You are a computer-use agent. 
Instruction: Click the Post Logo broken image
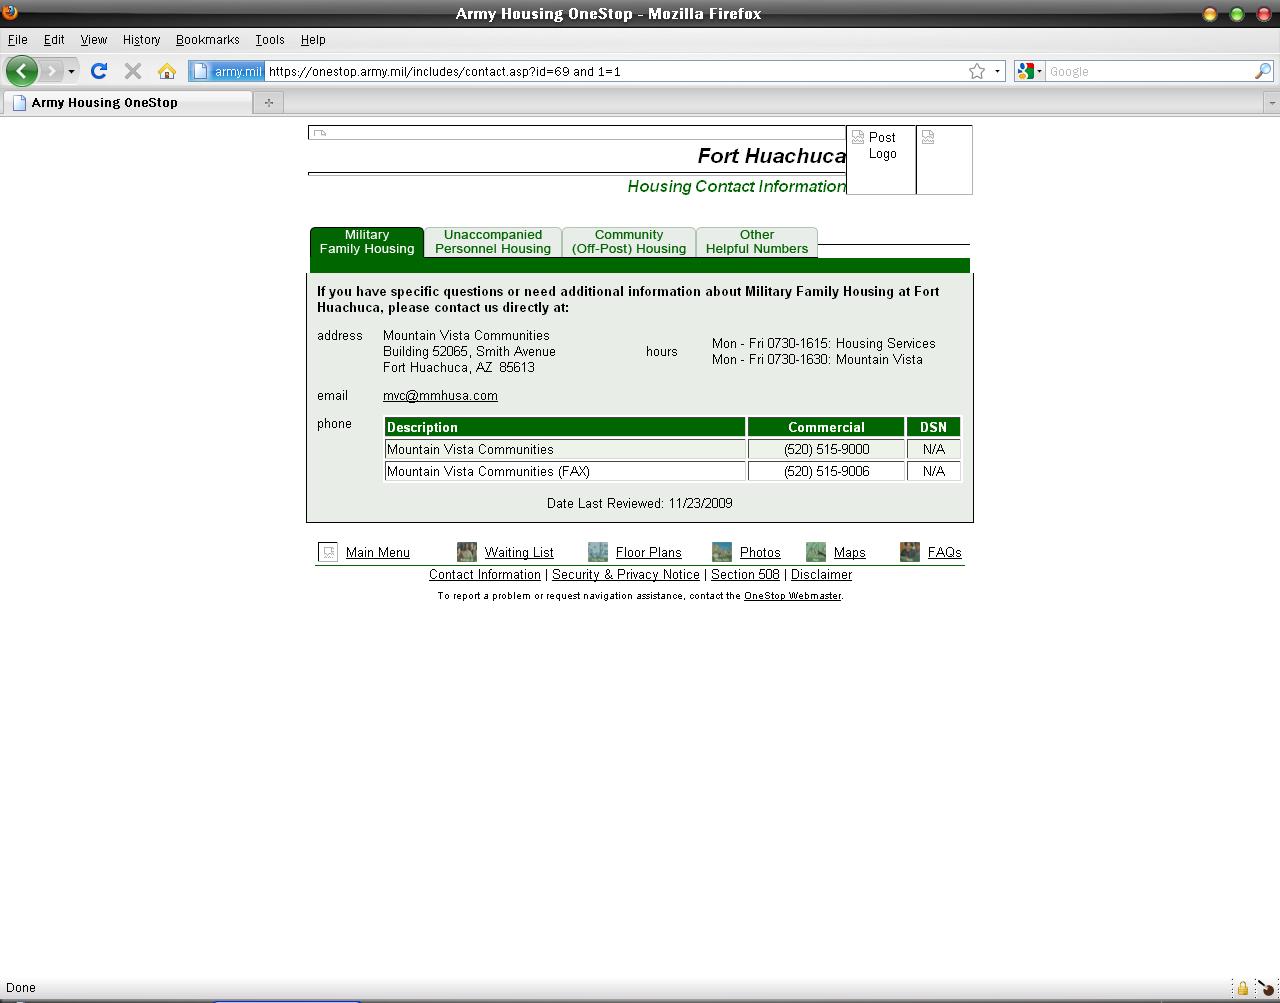pos(881,160)
